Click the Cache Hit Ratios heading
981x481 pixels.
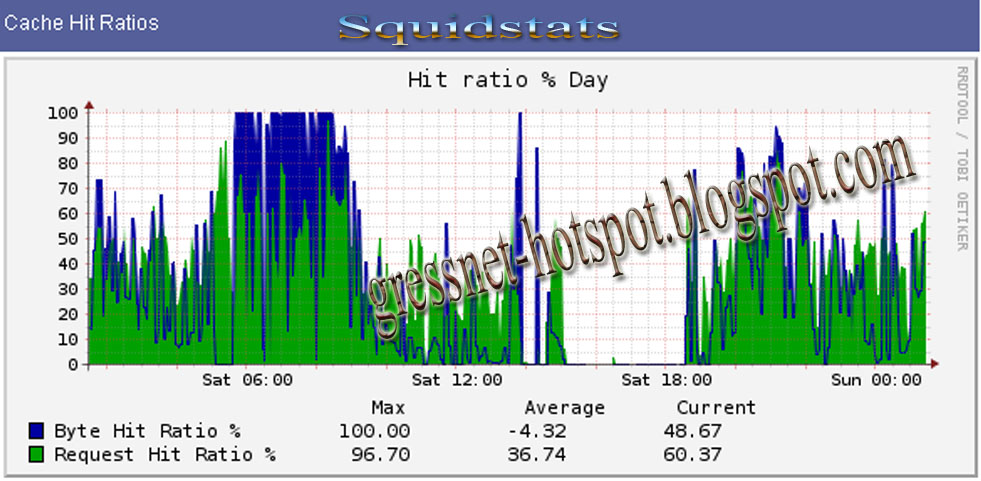point(81,24)
